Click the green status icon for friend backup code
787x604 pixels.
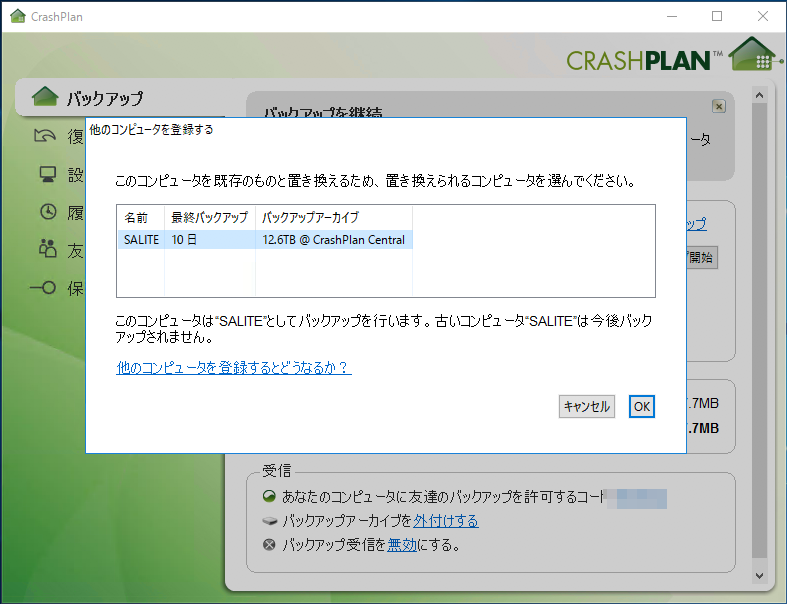[x=269, y=497]
